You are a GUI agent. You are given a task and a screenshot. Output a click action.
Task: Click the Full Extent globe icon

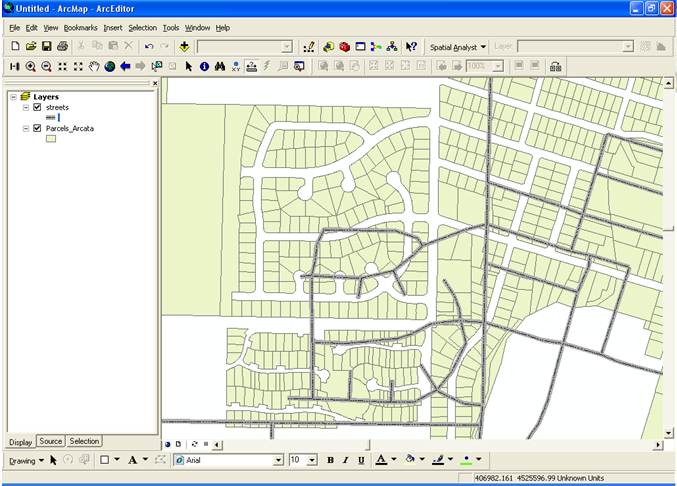point(110,66)
